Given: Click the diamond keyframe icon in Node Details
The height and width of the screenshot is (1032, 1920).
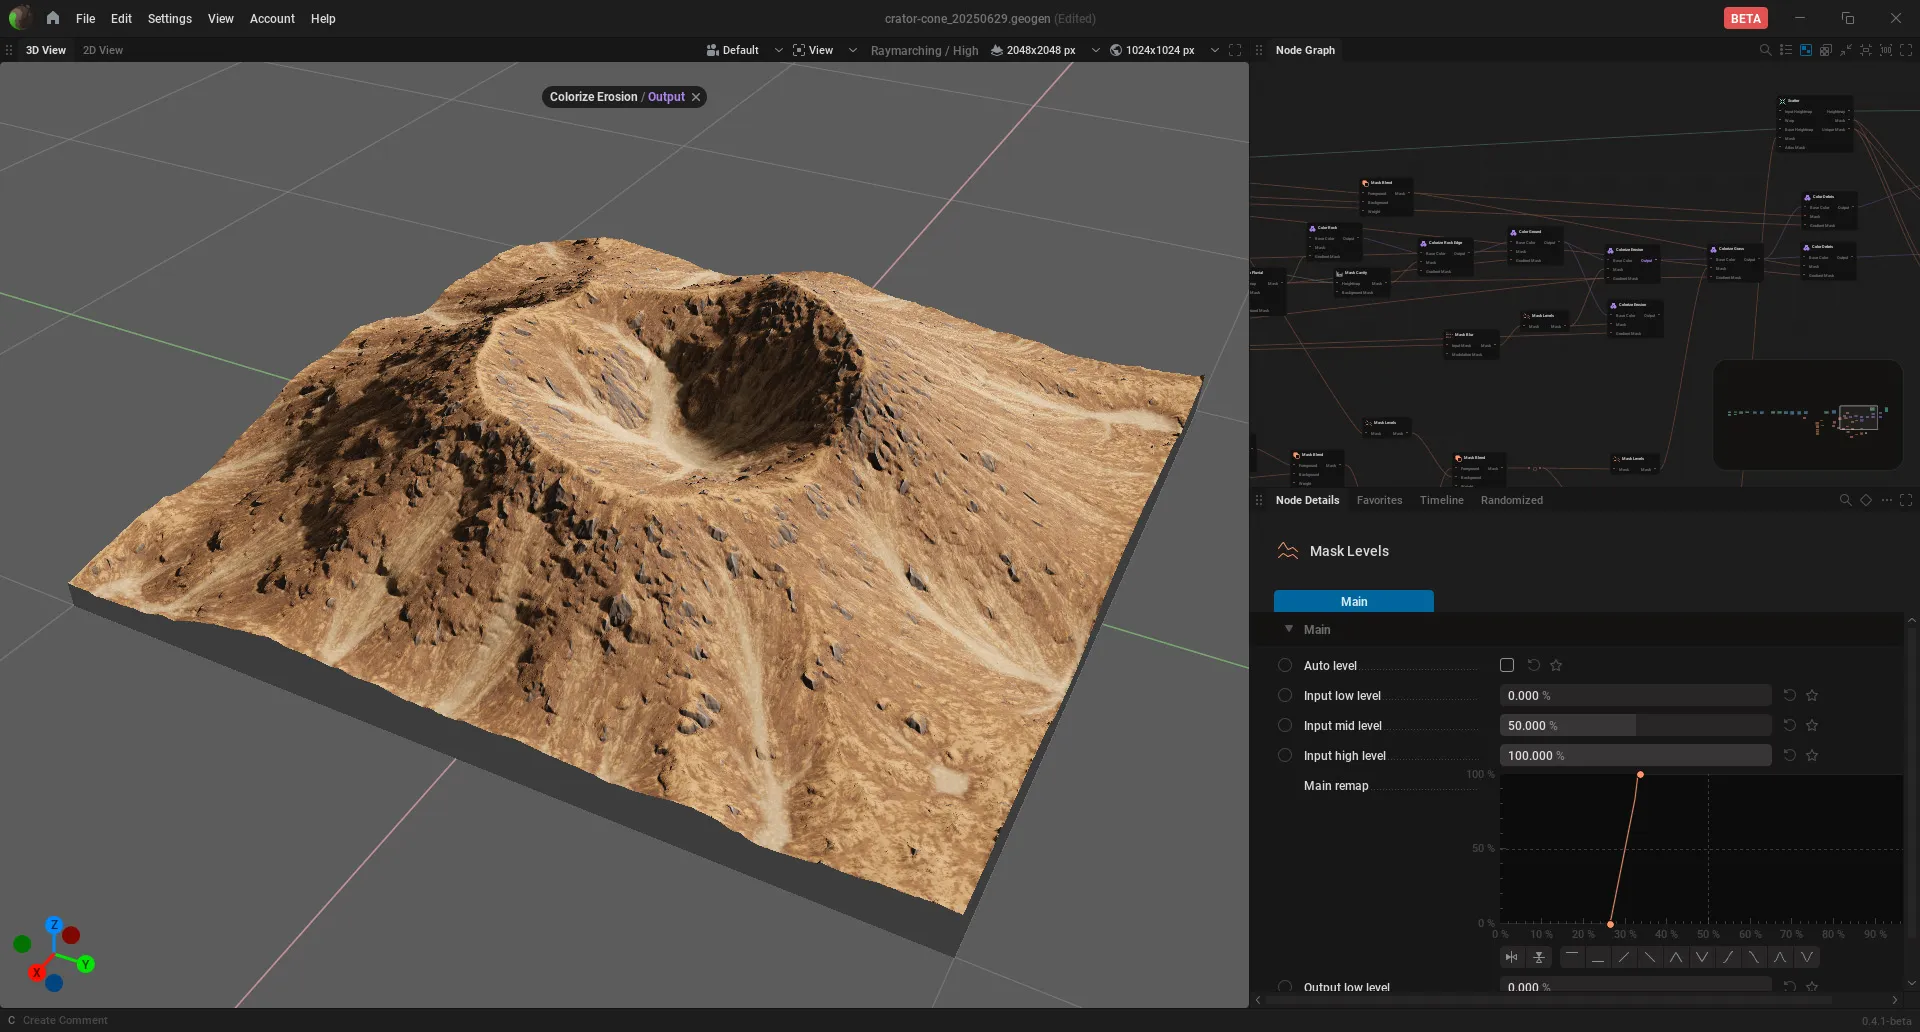Looking at the screenshot, I should [x=1865, y=500].
